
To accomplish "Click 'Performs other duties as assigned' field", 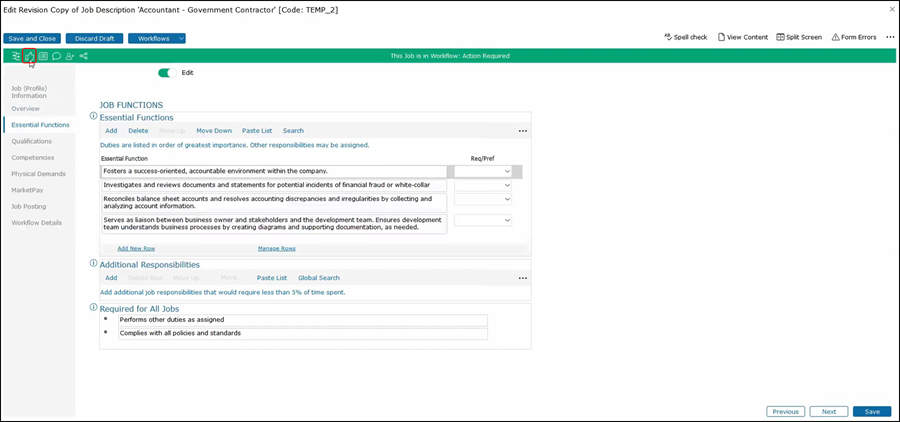I will click(302, 320).
